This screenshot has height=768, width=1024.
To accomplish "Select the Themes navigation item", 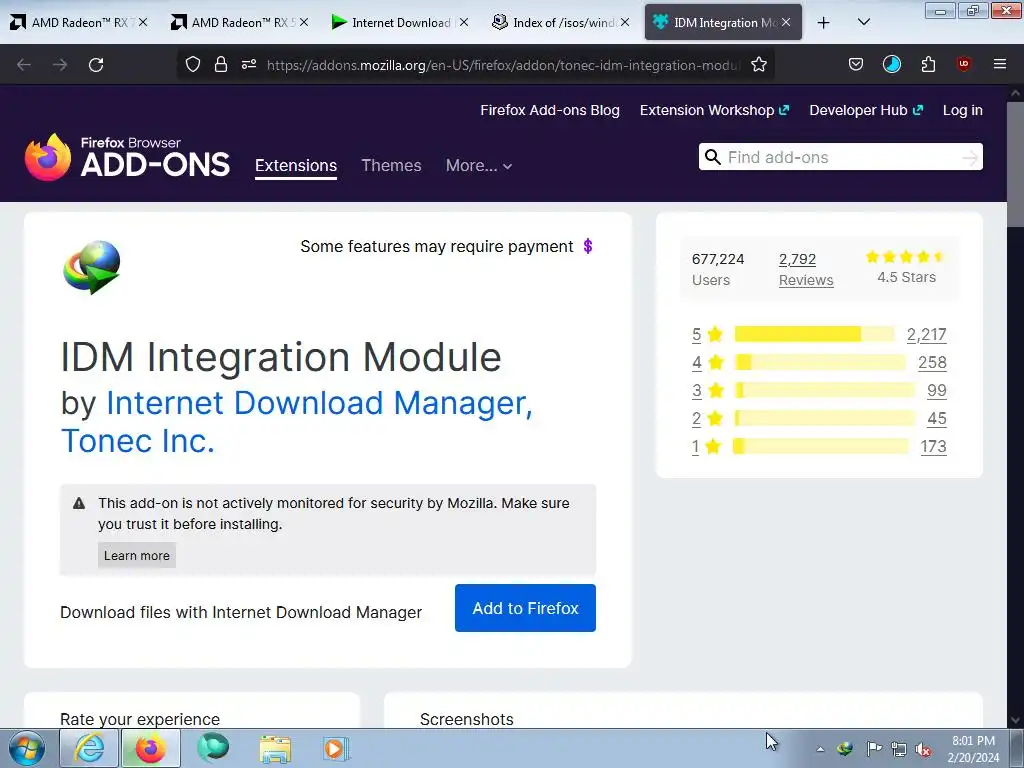I will click(391, 165).
